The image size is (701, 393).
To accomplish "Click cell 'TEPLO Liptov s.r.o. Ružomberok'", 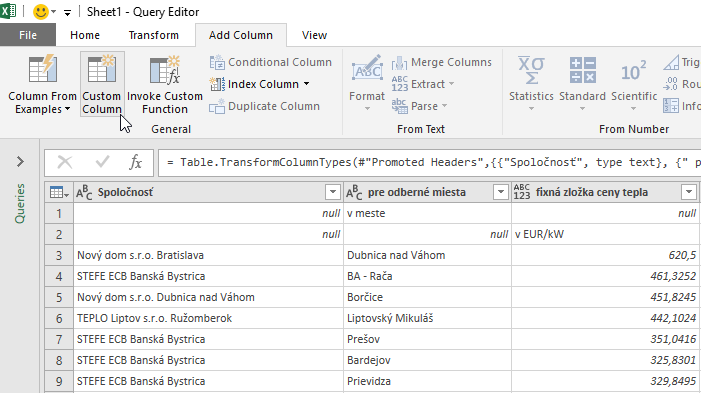I will point(208,318).
